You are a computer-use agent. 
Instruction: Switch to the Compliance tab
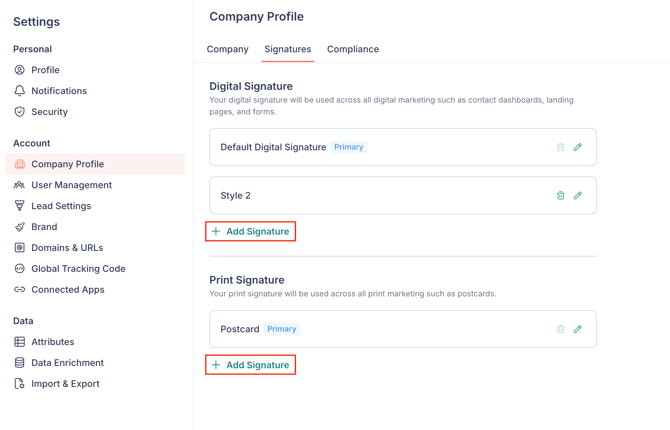pyautogui.click(x=353, y=49)
